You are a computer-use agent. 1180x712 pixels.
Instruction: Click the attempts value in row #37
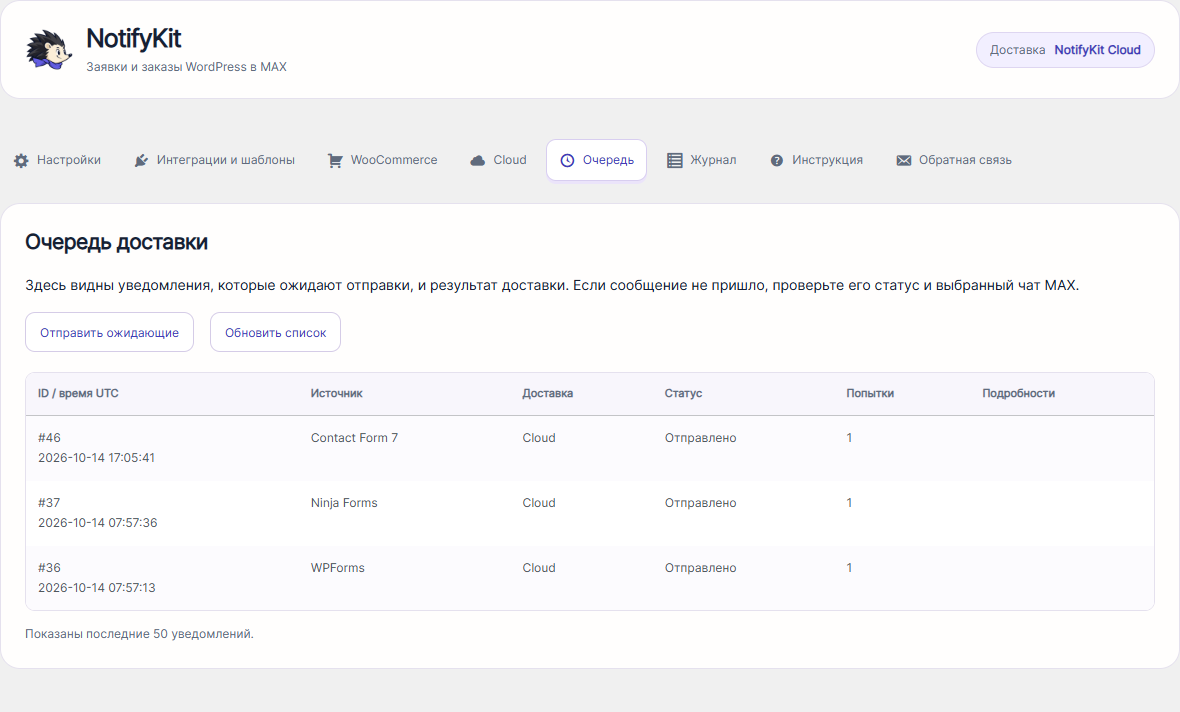[x=849, y=503]
